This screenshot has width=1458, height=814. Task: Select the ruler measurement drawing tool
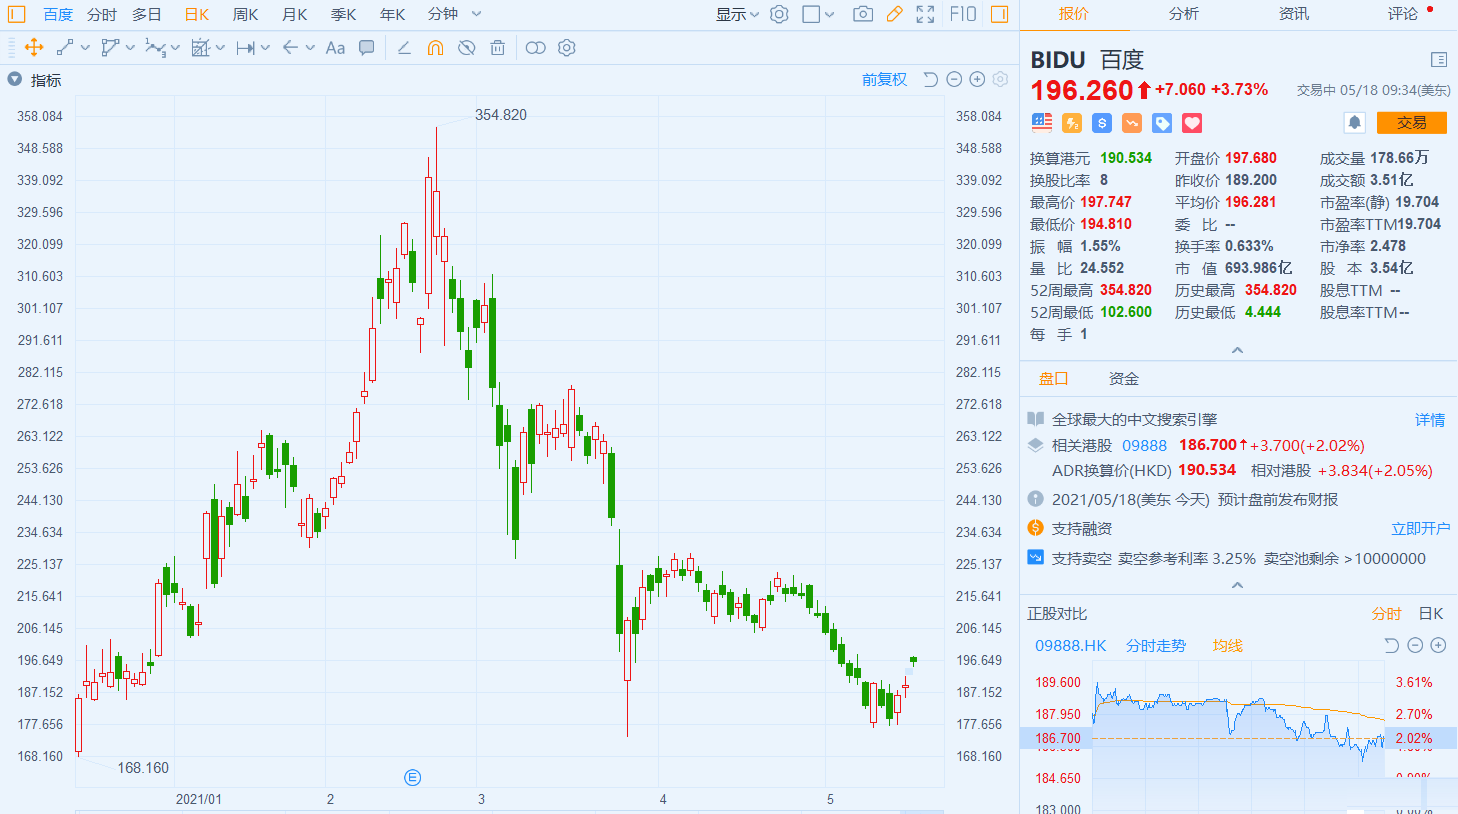tap(200, 47)
